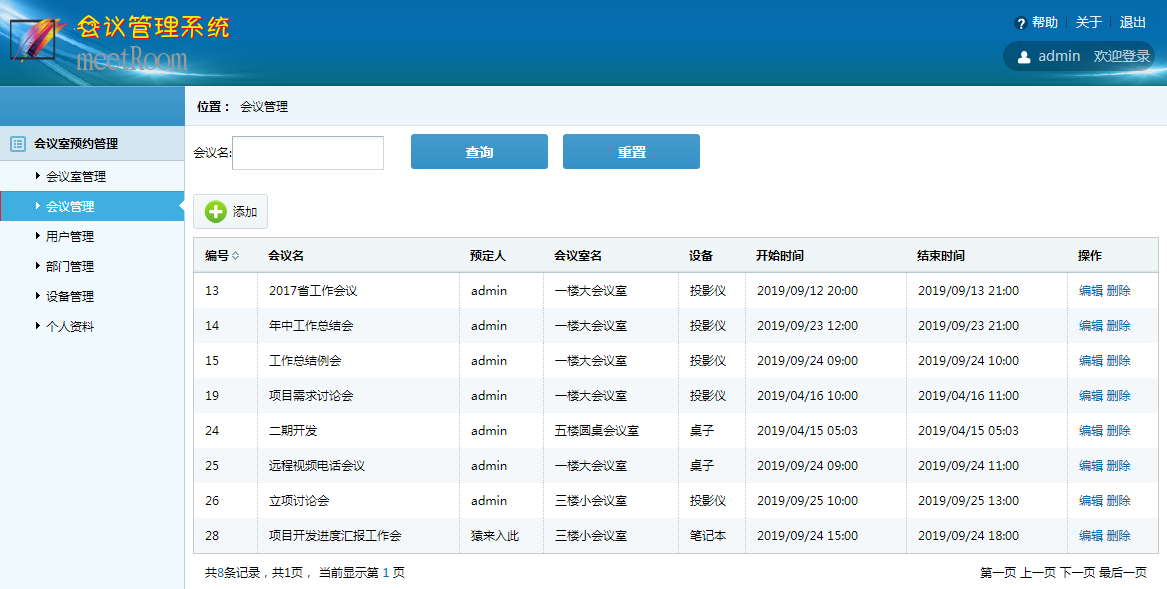Delete 年中工作总结会 row
Image resolution: width=1167 pixels, height=589 pixels.
(1119, 325)
